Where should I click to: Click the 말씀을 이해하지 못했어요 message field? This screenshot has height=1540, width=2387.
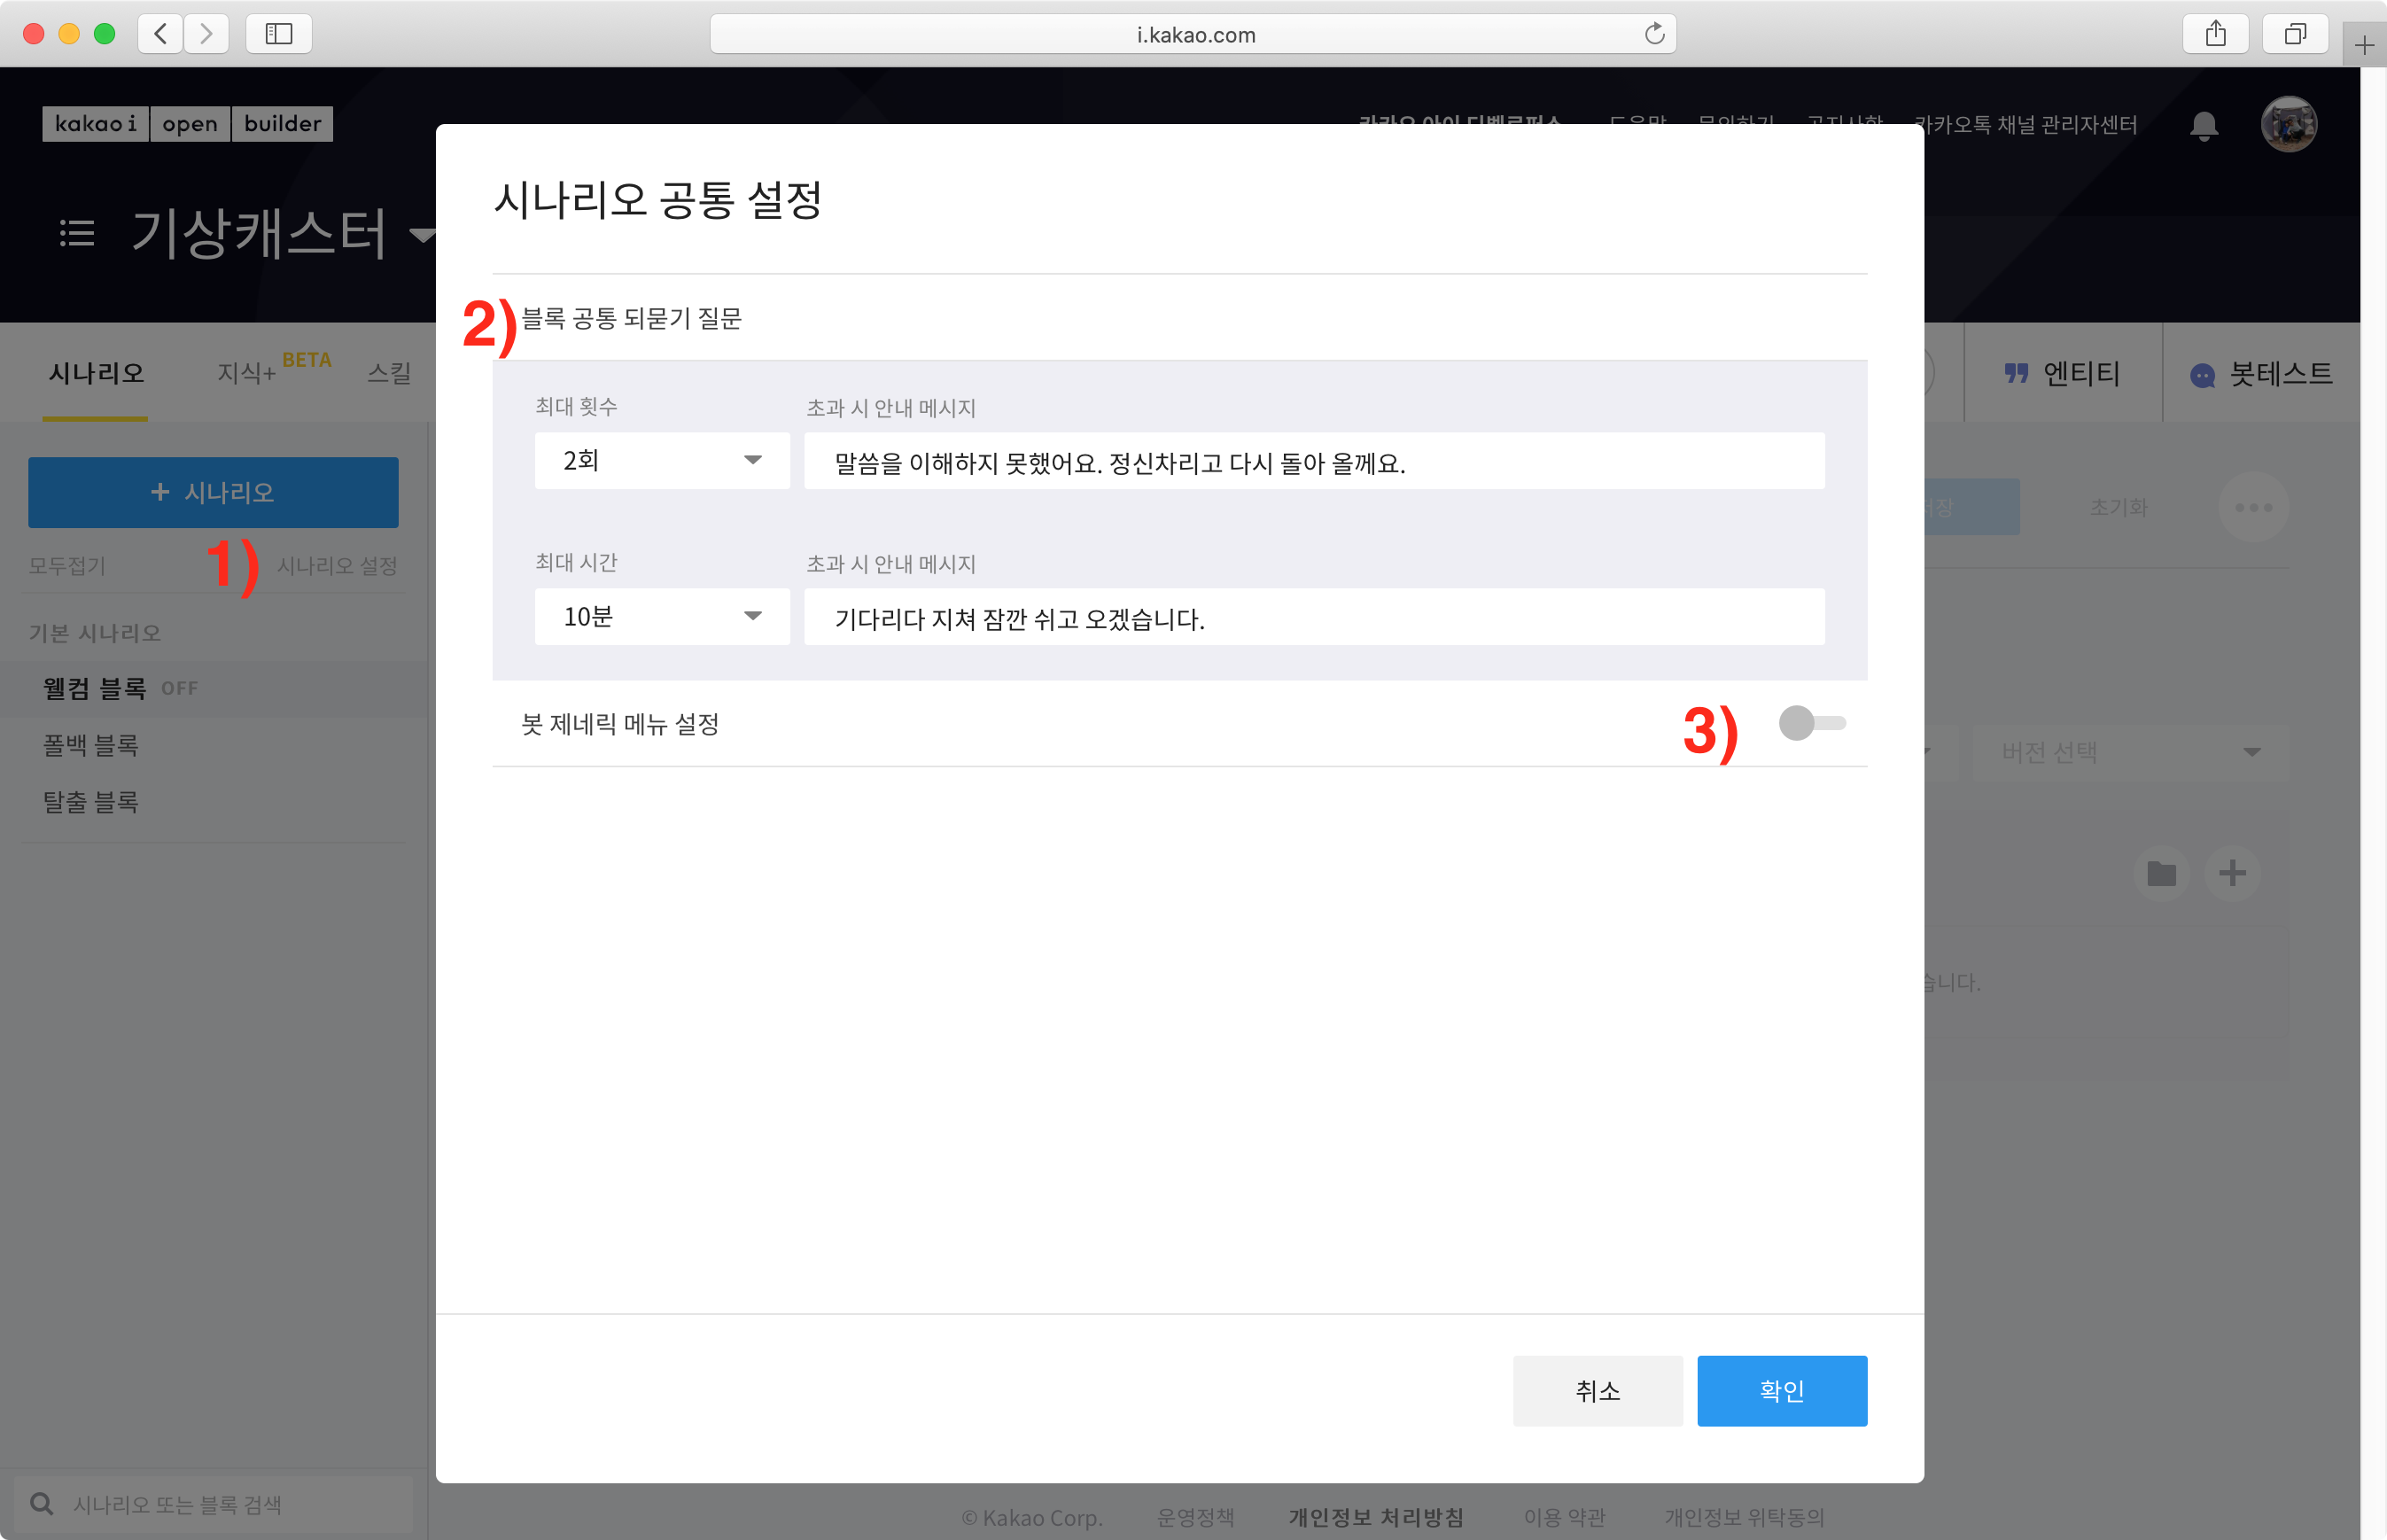tap(1313, 462)
